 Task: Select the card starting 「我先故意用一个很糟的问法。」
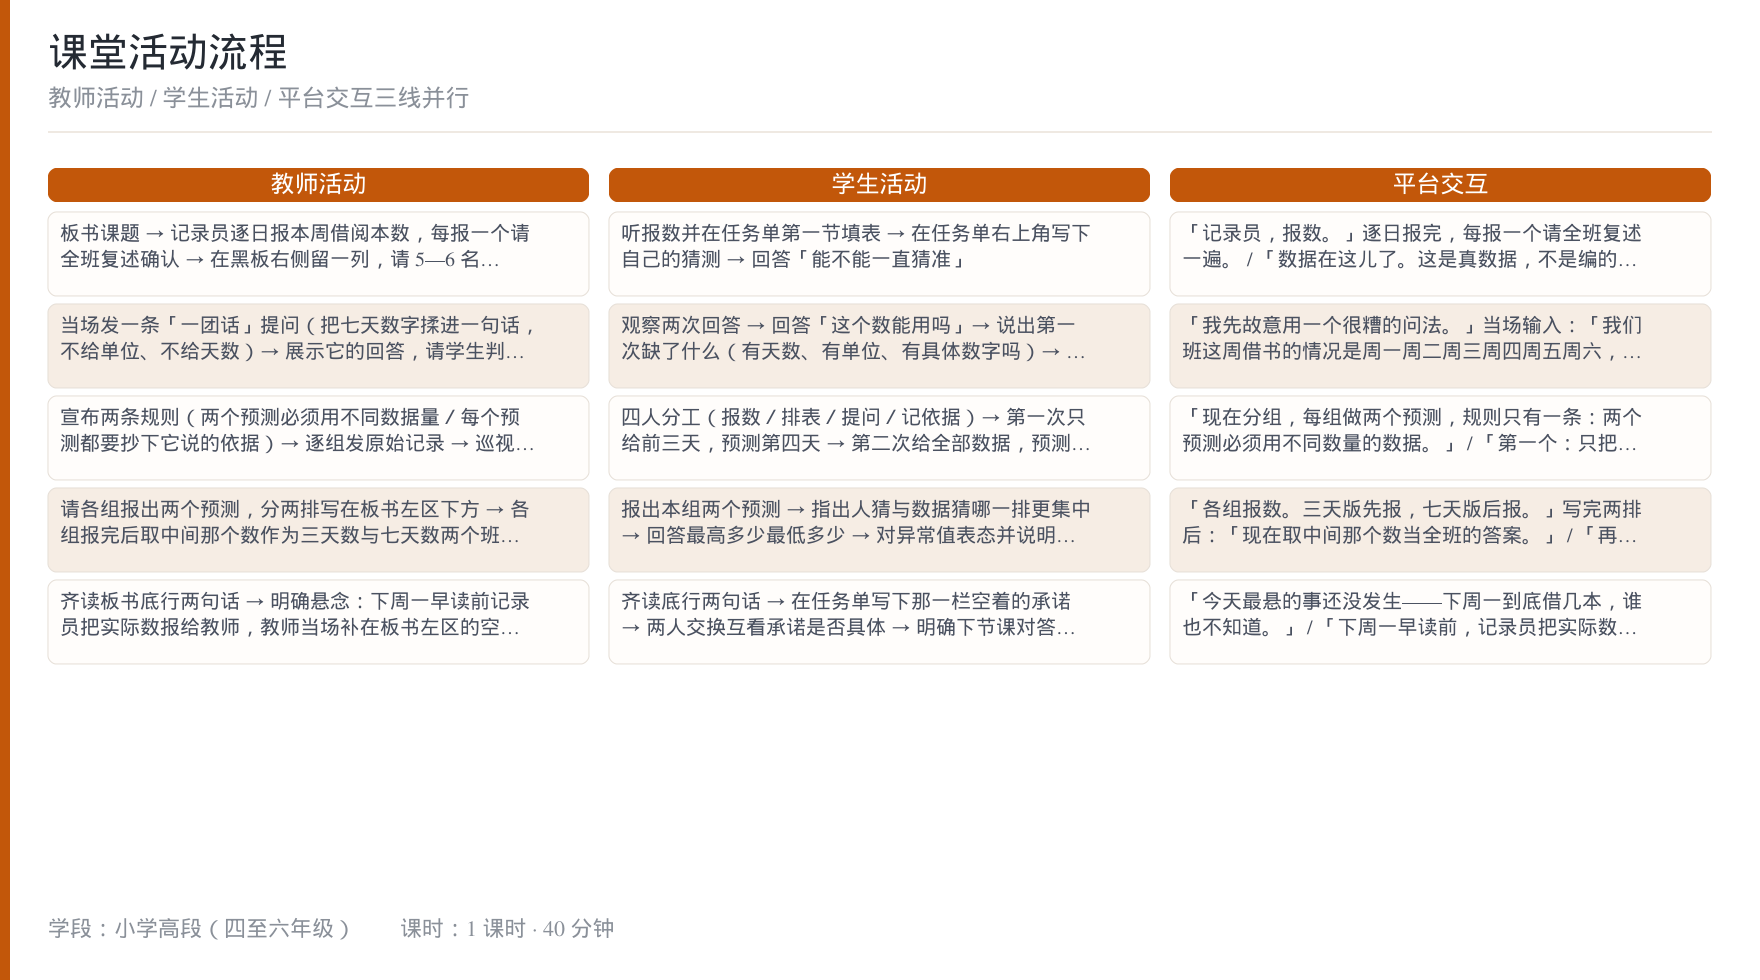(1440, 346)
